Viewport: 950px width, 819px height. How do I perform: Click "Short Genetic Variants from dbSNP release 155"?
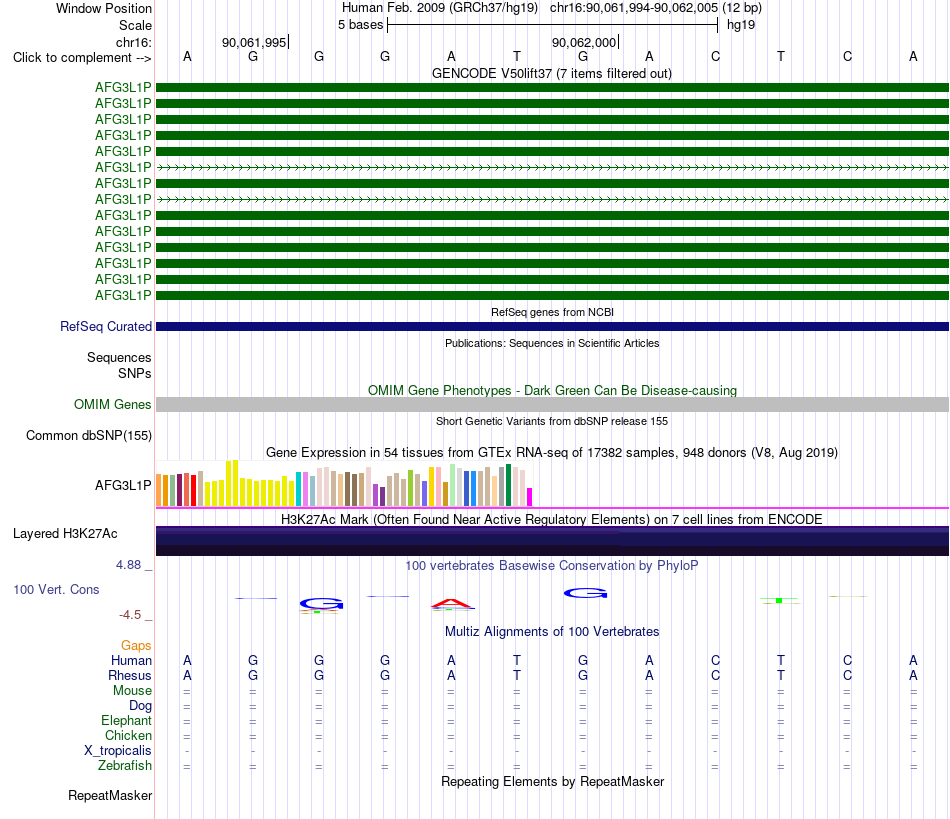pos(552,421)
